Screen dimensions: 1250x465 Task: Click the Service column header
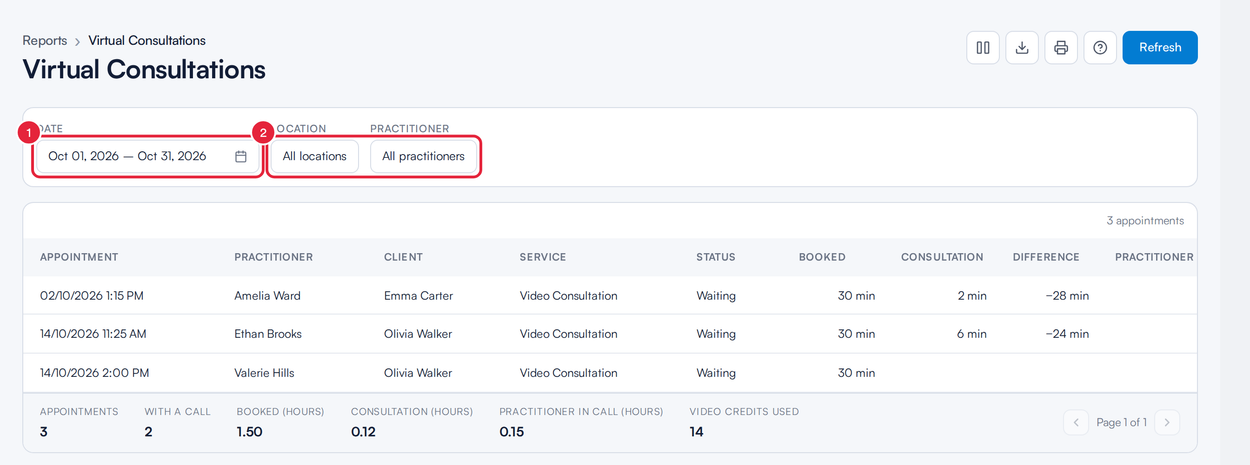coord(543,257)
